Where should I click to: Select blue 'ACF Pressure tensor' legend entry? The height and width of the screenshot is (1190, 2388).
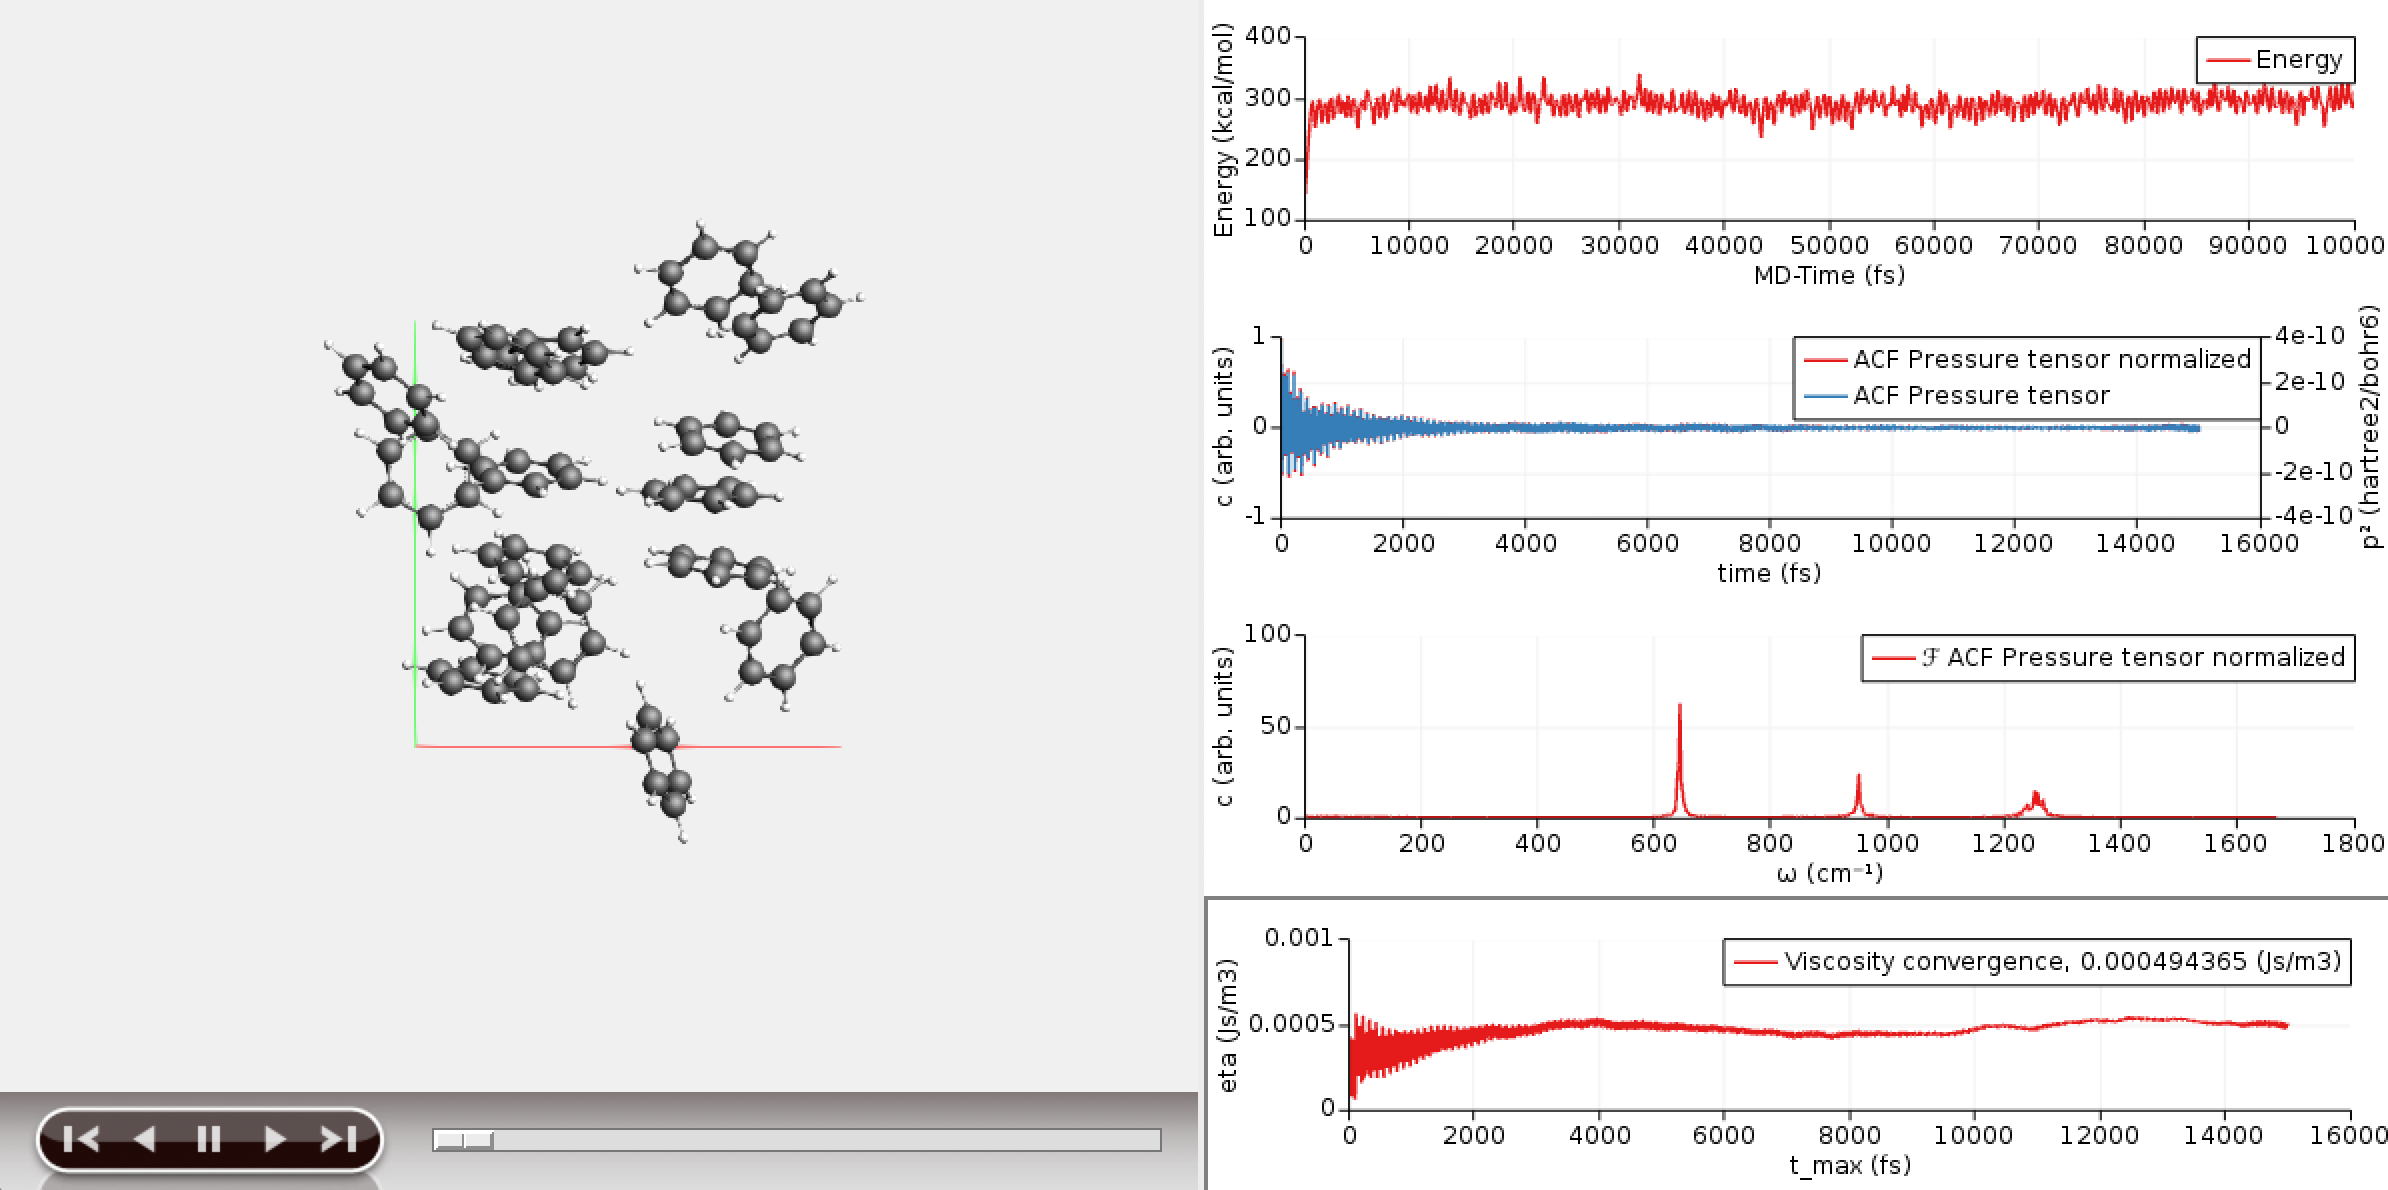[1957, 395]
